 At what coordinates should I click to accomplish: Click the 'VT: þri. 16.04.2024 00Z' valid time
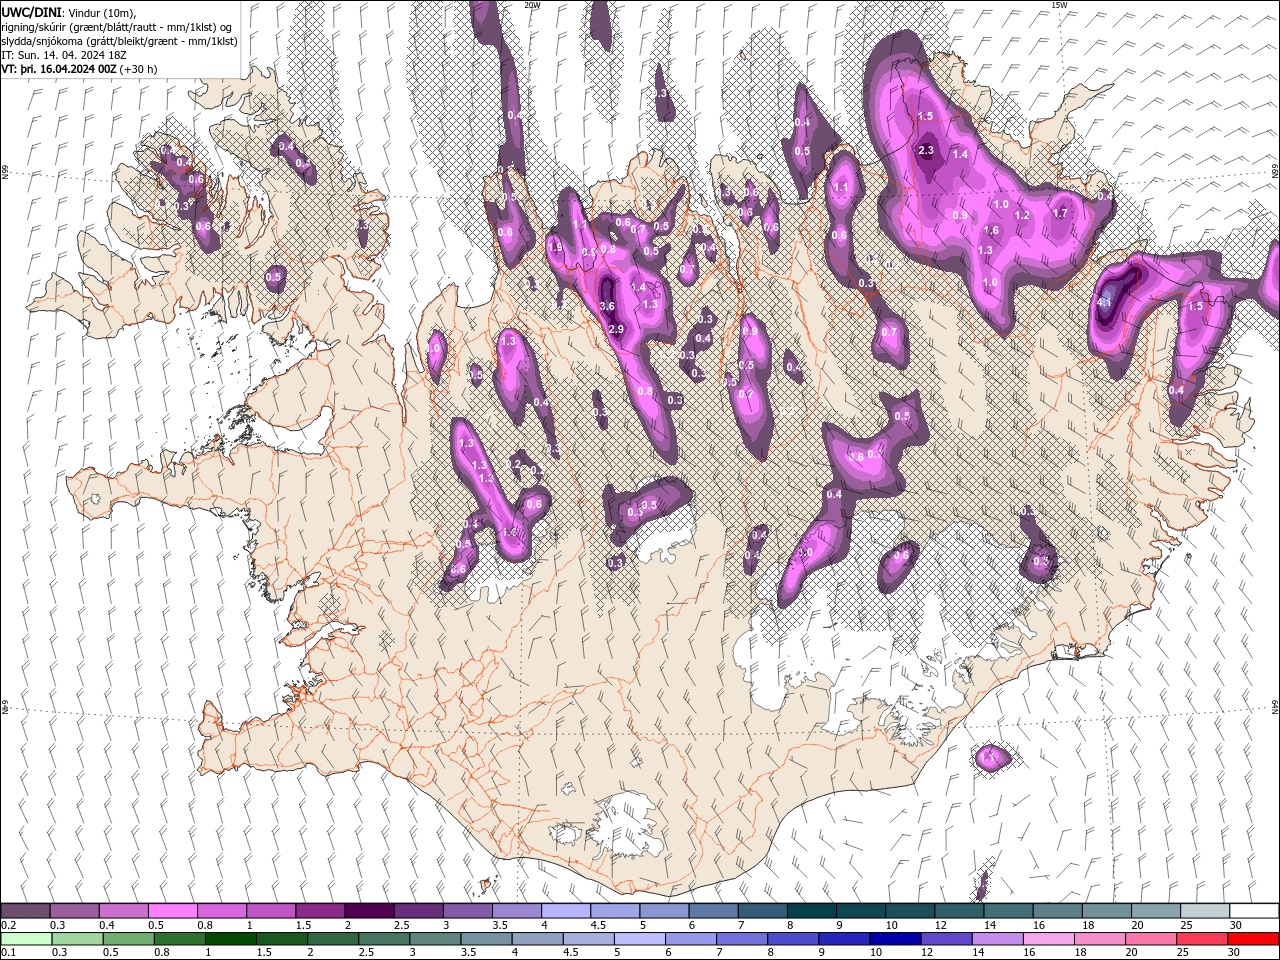pyautogui.click(x=59, y=69)
